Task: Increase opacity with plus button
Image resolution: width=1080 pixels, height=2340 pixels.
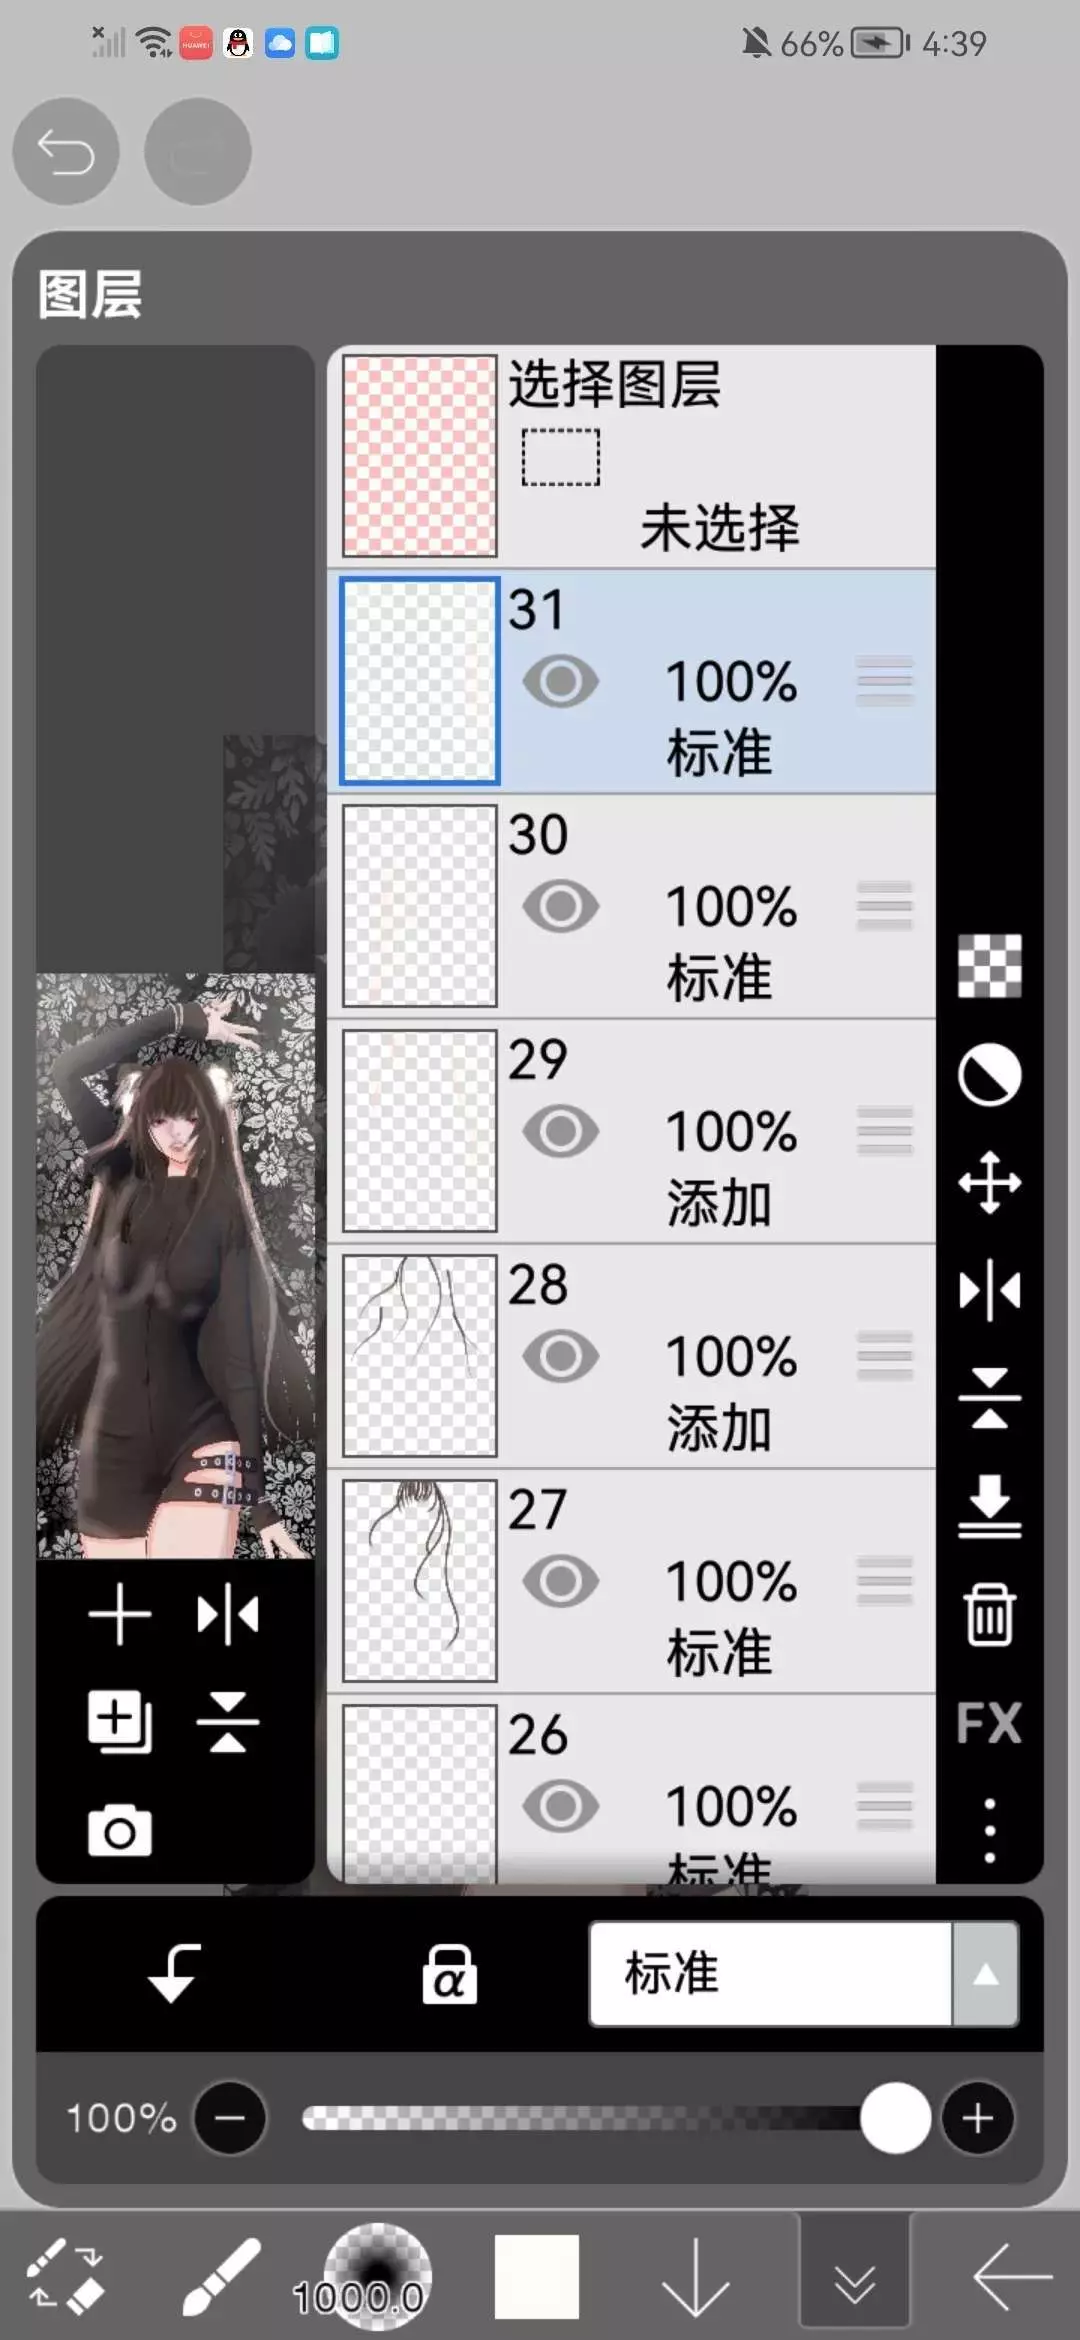Action: 977,2118
